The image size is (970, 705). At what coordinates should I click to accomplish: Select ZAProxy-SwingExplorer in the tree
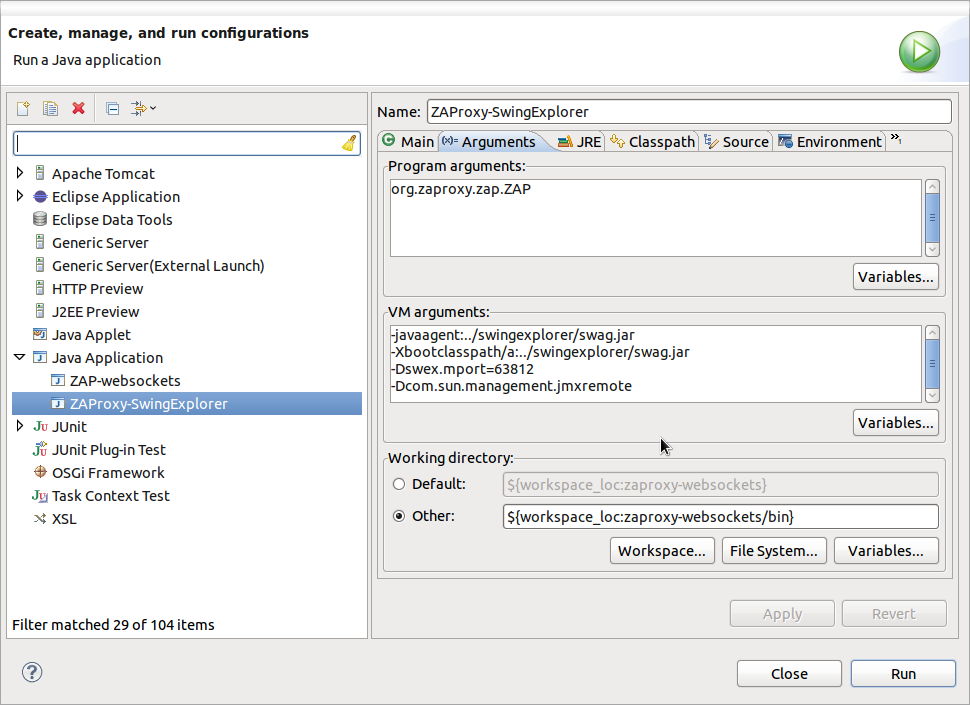click(x=187, y=403)
